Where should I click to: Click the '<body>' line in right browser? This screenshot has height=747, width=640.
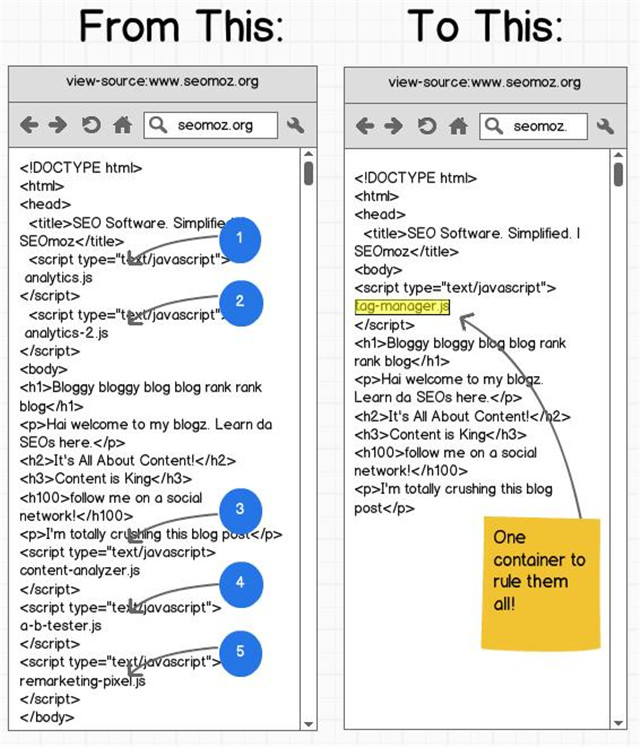pyautogui.click(x=378, y=270)
